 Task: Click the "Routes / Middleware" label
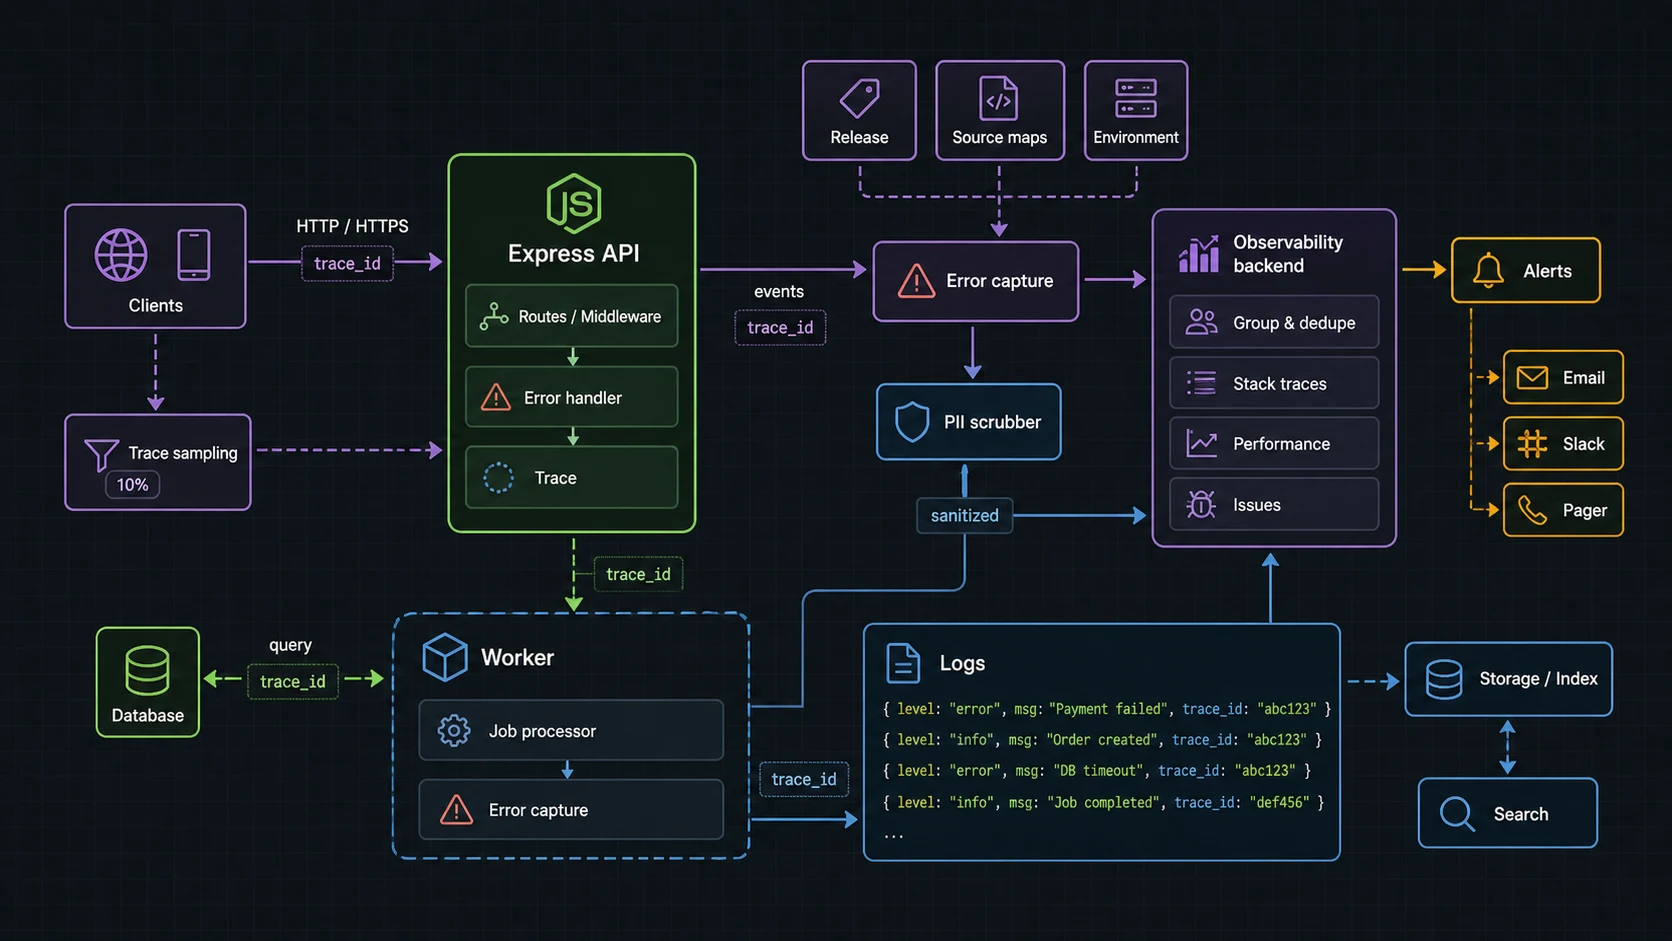[x=590, y=317]
